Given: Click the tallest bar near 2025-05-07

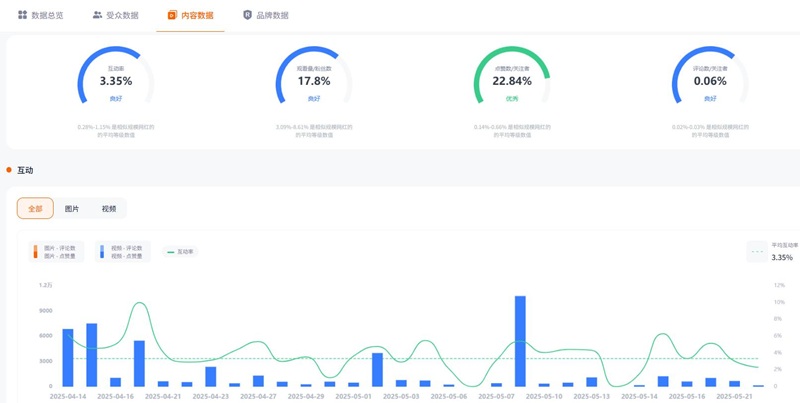Looking at the screenshot, I should tap(520, 340).
